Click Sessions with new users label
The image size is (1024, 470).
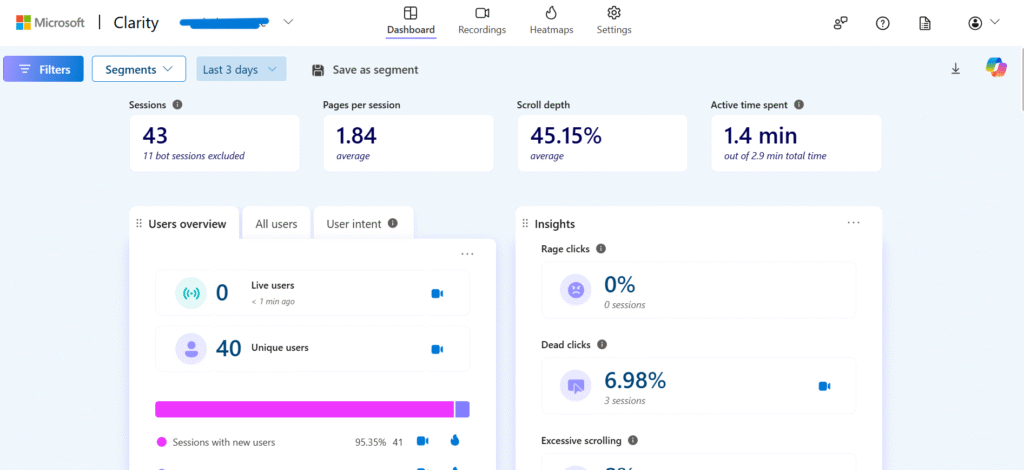click(224, 442)
